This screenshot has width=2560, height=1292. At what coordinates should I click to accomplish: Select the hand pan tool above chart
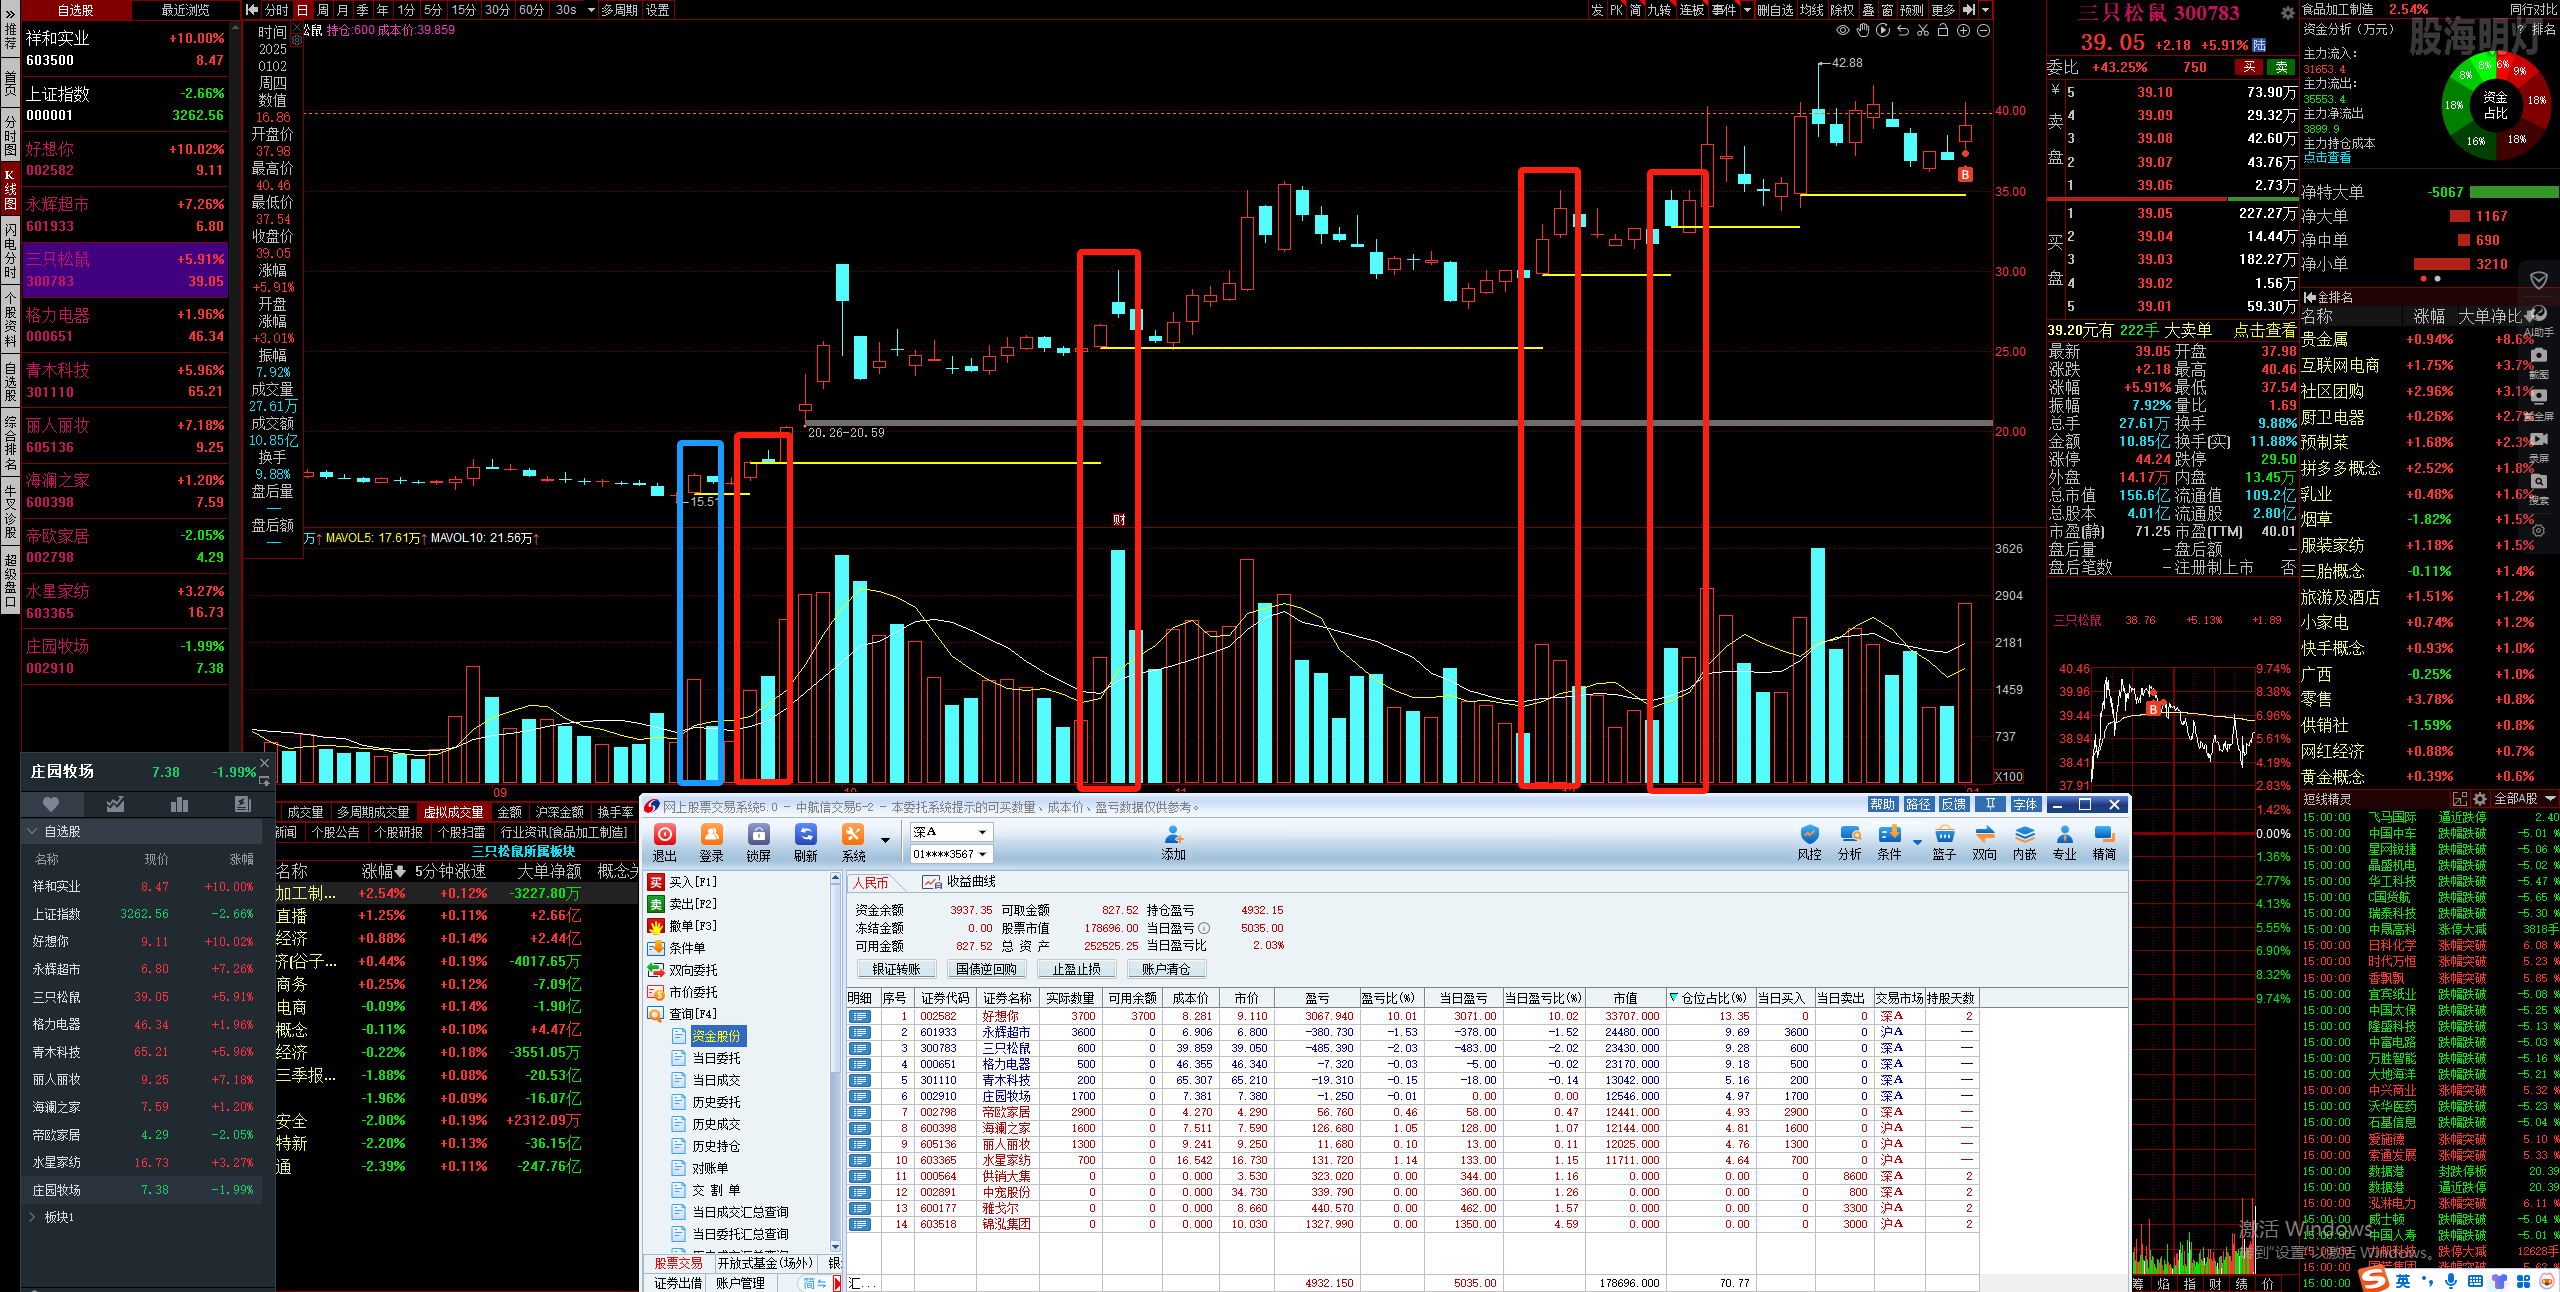coord(1863,31)
